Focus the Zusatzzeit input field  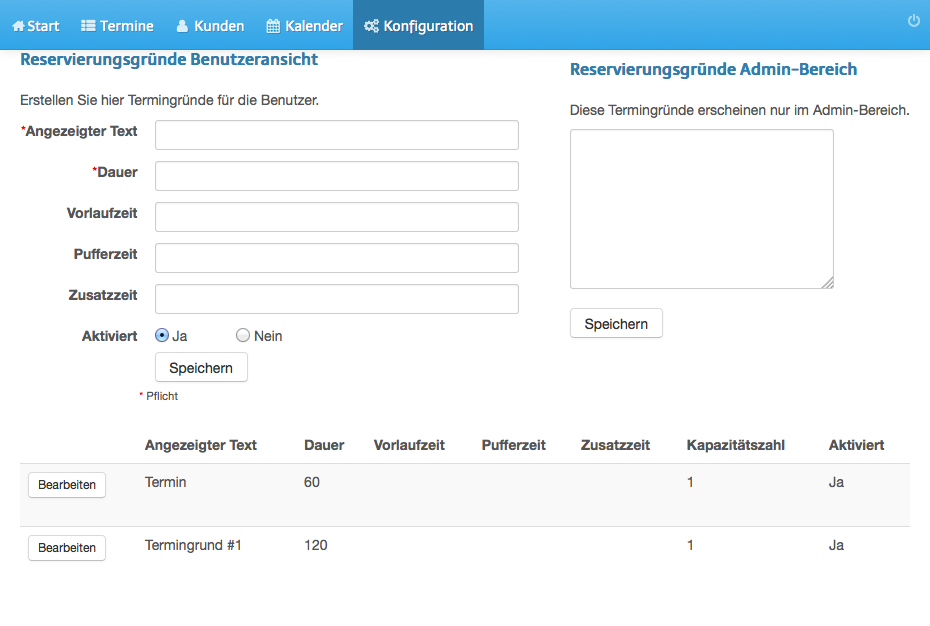[337, 299]
